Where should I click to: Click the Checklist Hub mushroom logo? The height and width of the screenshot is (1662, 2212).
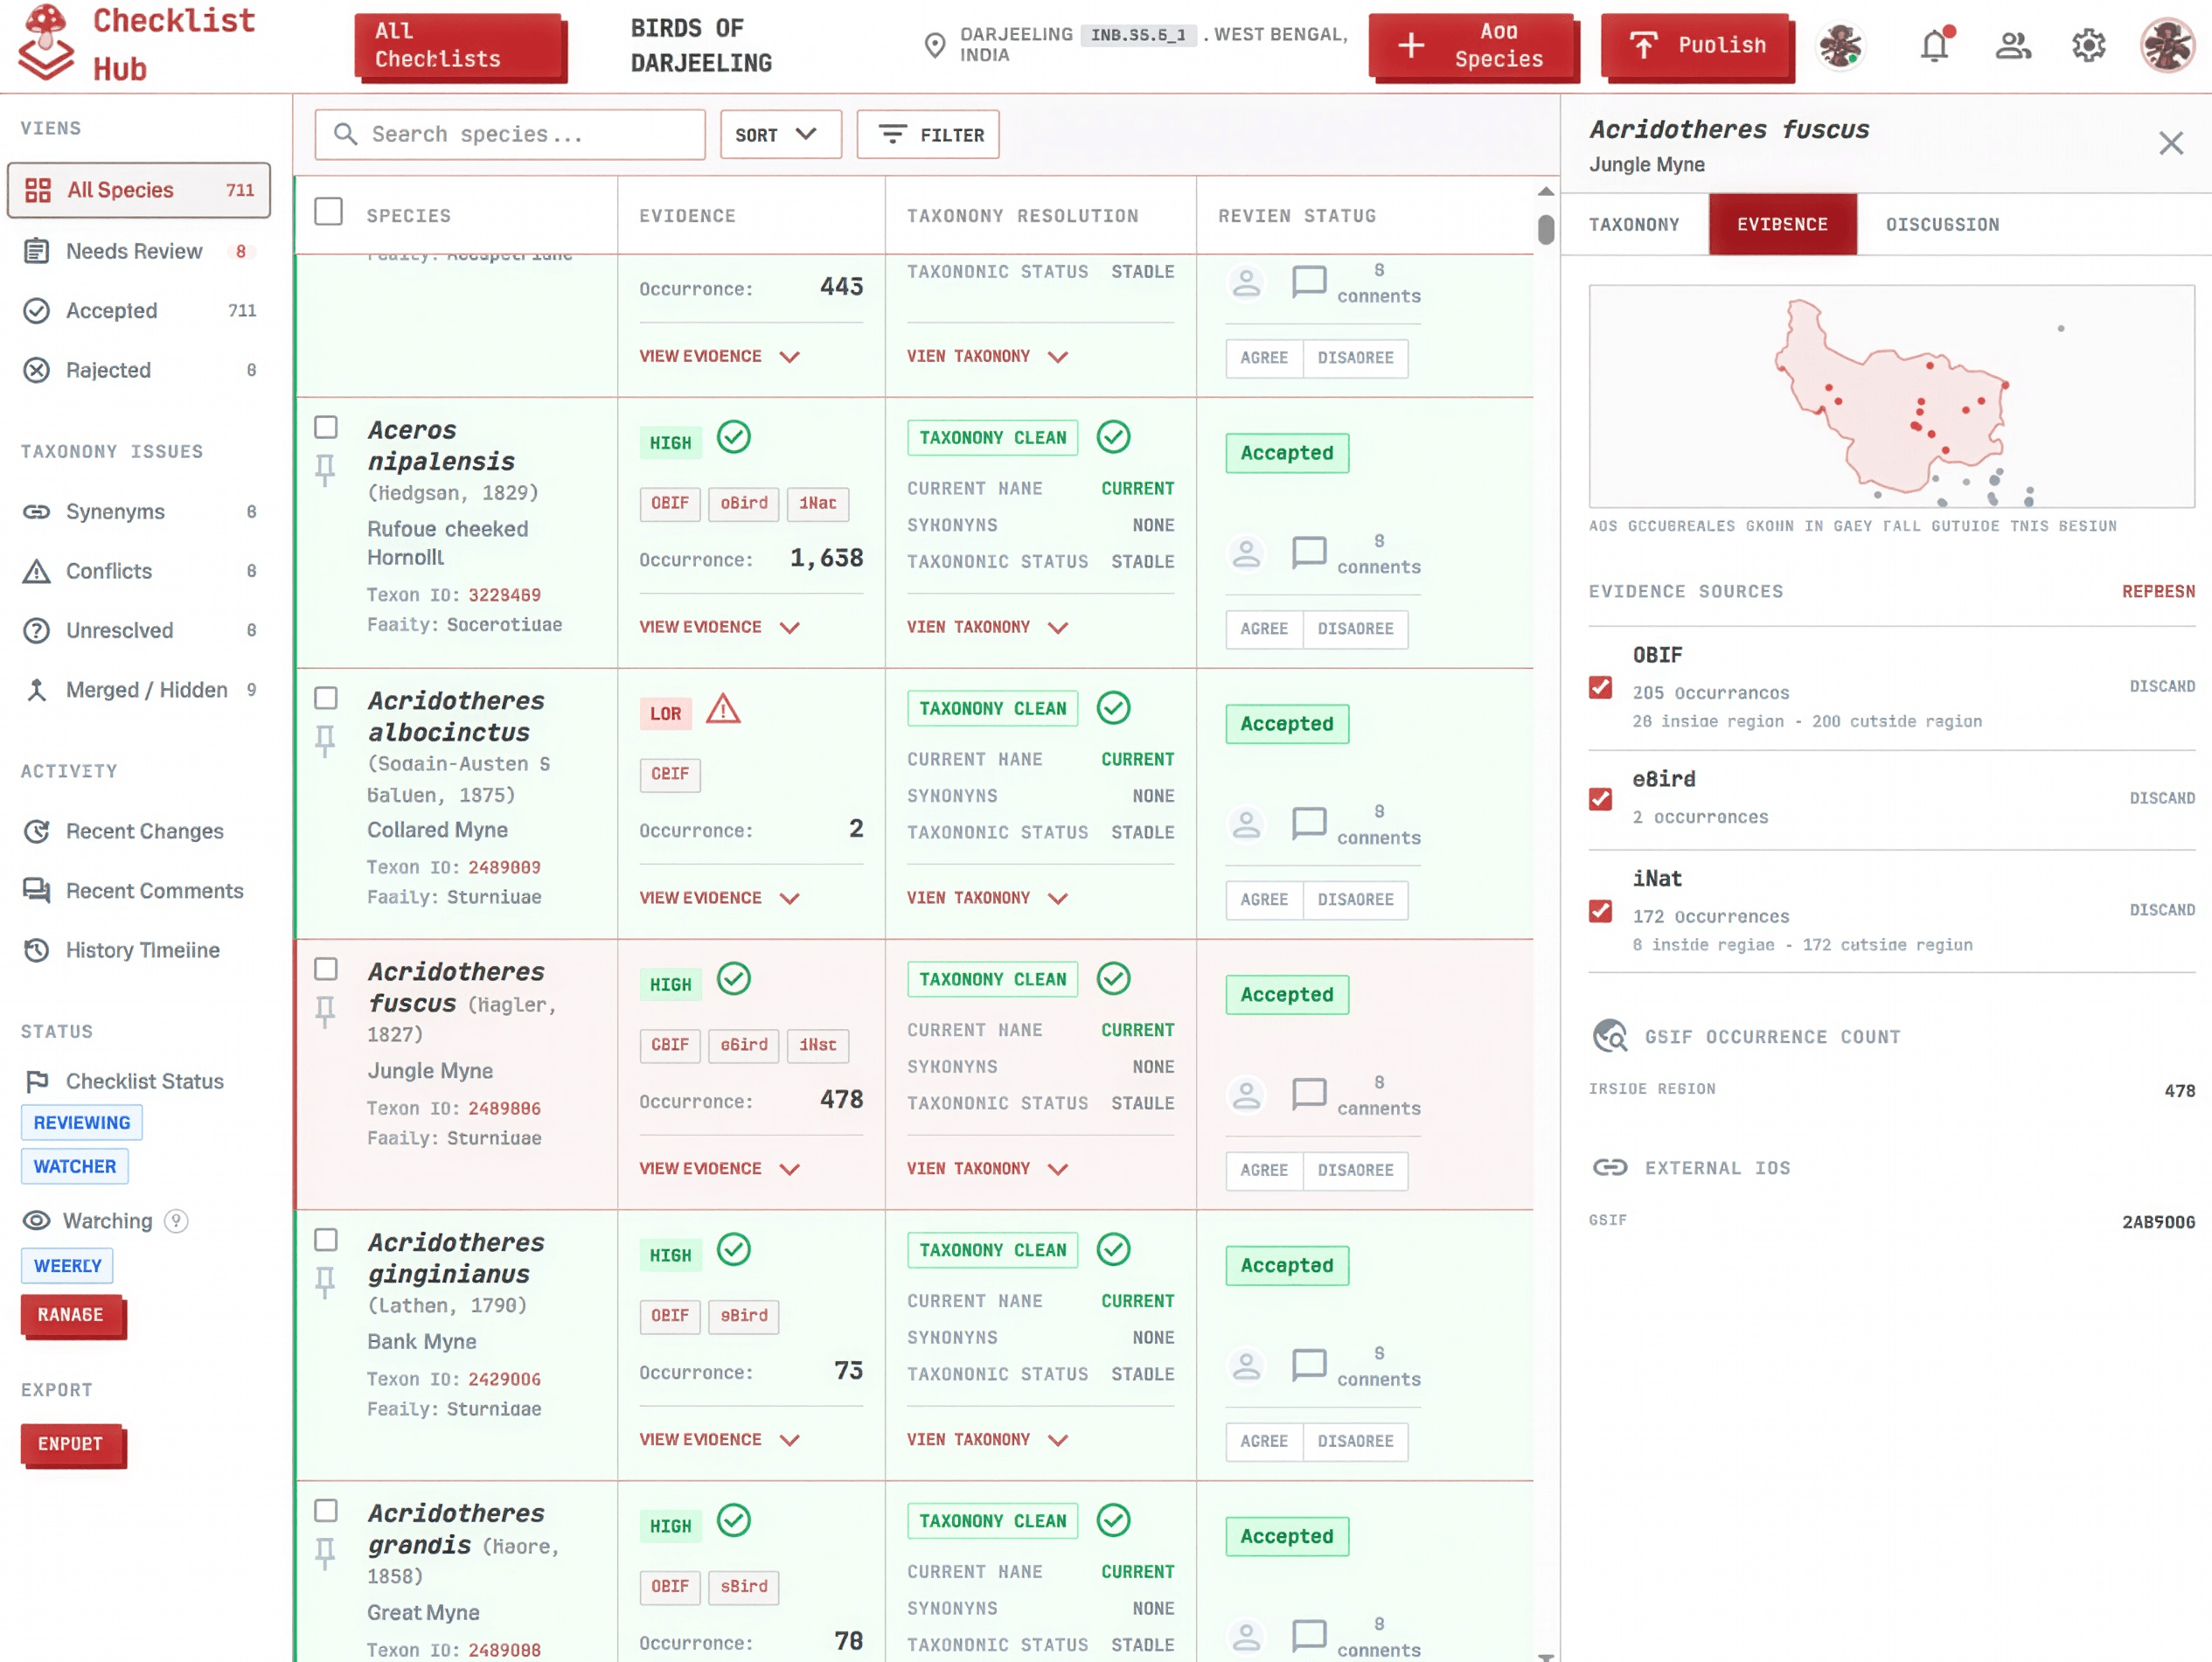tap(46, 42)
